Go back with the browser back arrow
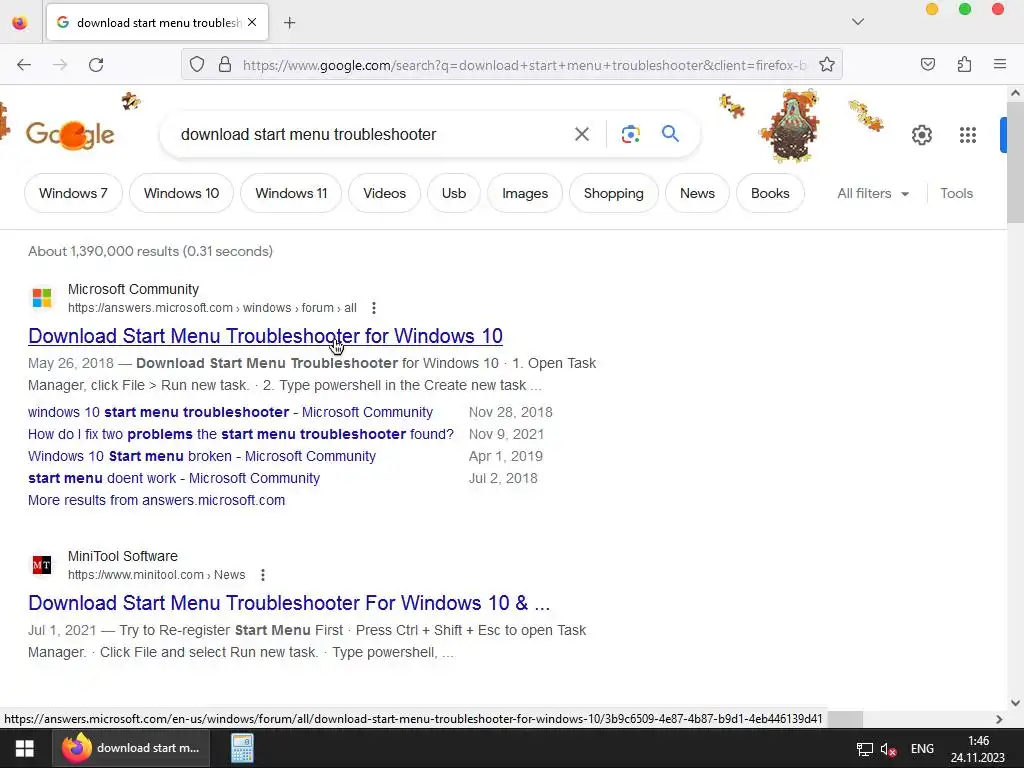 pos(24,65)
